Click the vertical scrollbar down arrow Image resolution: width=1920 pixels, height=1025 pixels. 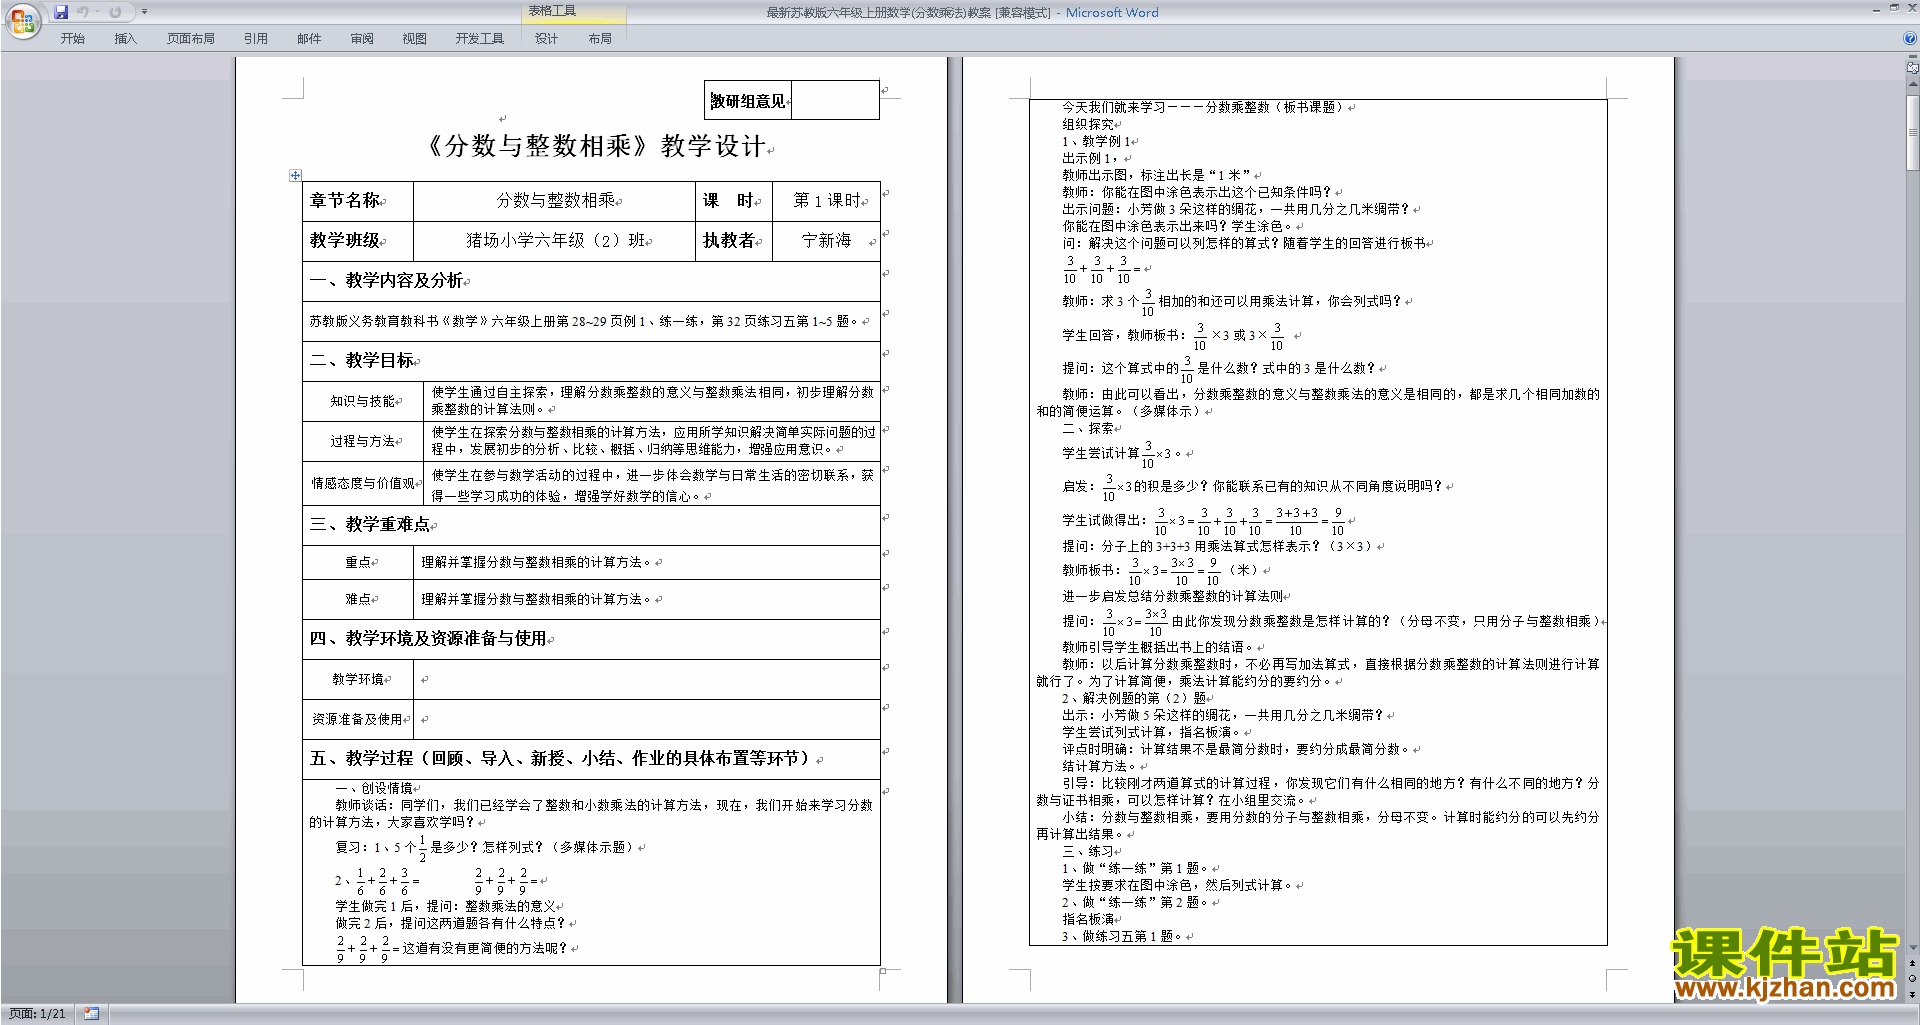coord(1912,947)
